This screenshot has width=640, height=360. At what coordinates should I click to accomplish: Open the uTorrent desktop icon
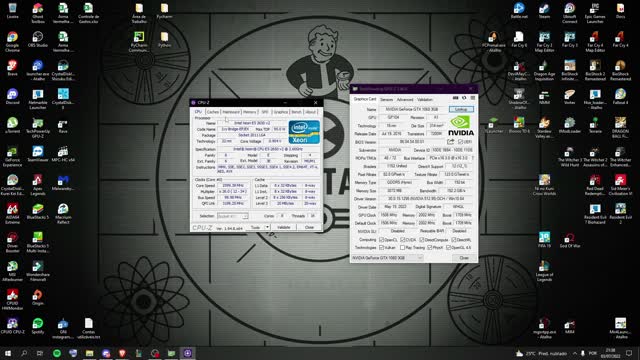[x=12, y=125]
